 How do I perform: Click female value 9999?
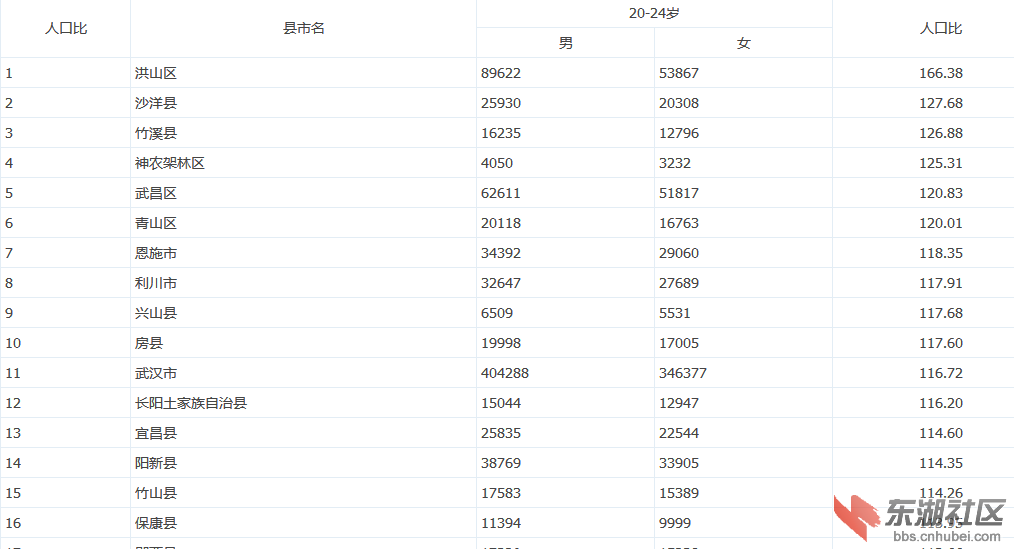674,522
